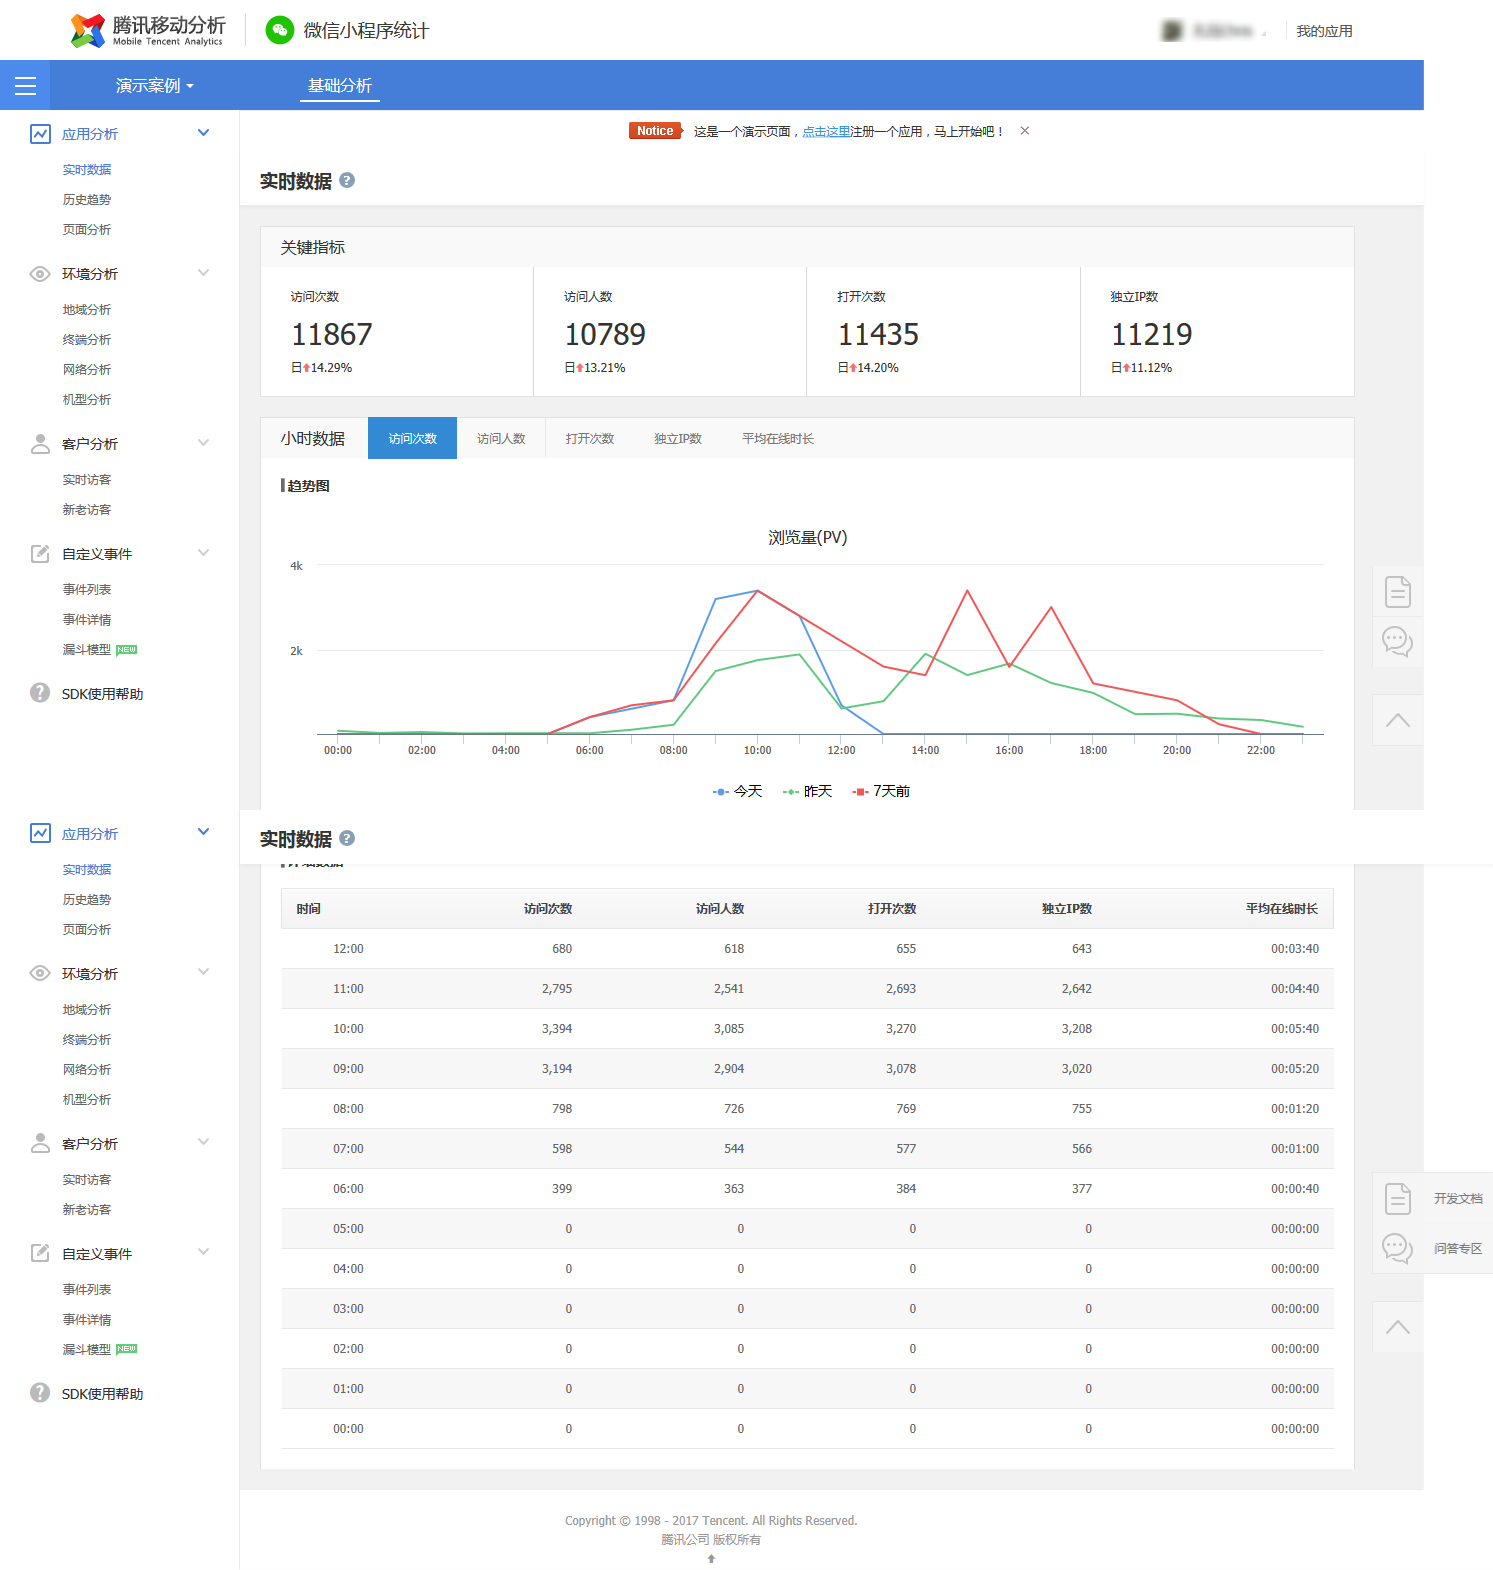
Task: Click the 10:00 row's 访问次数 value 3,394
Action: [557, 1029]
